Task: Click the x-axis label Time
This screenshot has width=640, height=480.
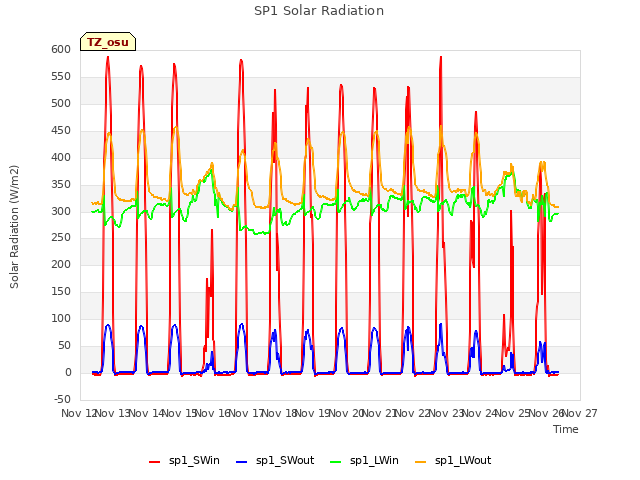Action: pos(566,429)
